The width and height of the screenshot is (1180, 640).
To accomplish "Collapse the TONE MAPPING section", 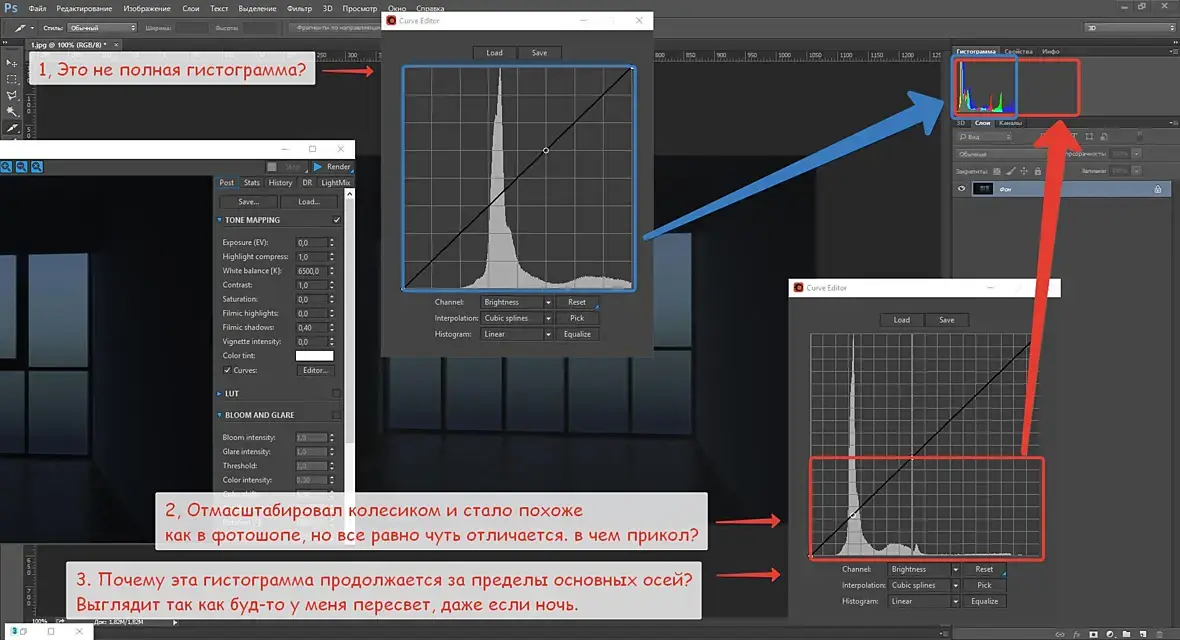I will click(x=219, y=220).
